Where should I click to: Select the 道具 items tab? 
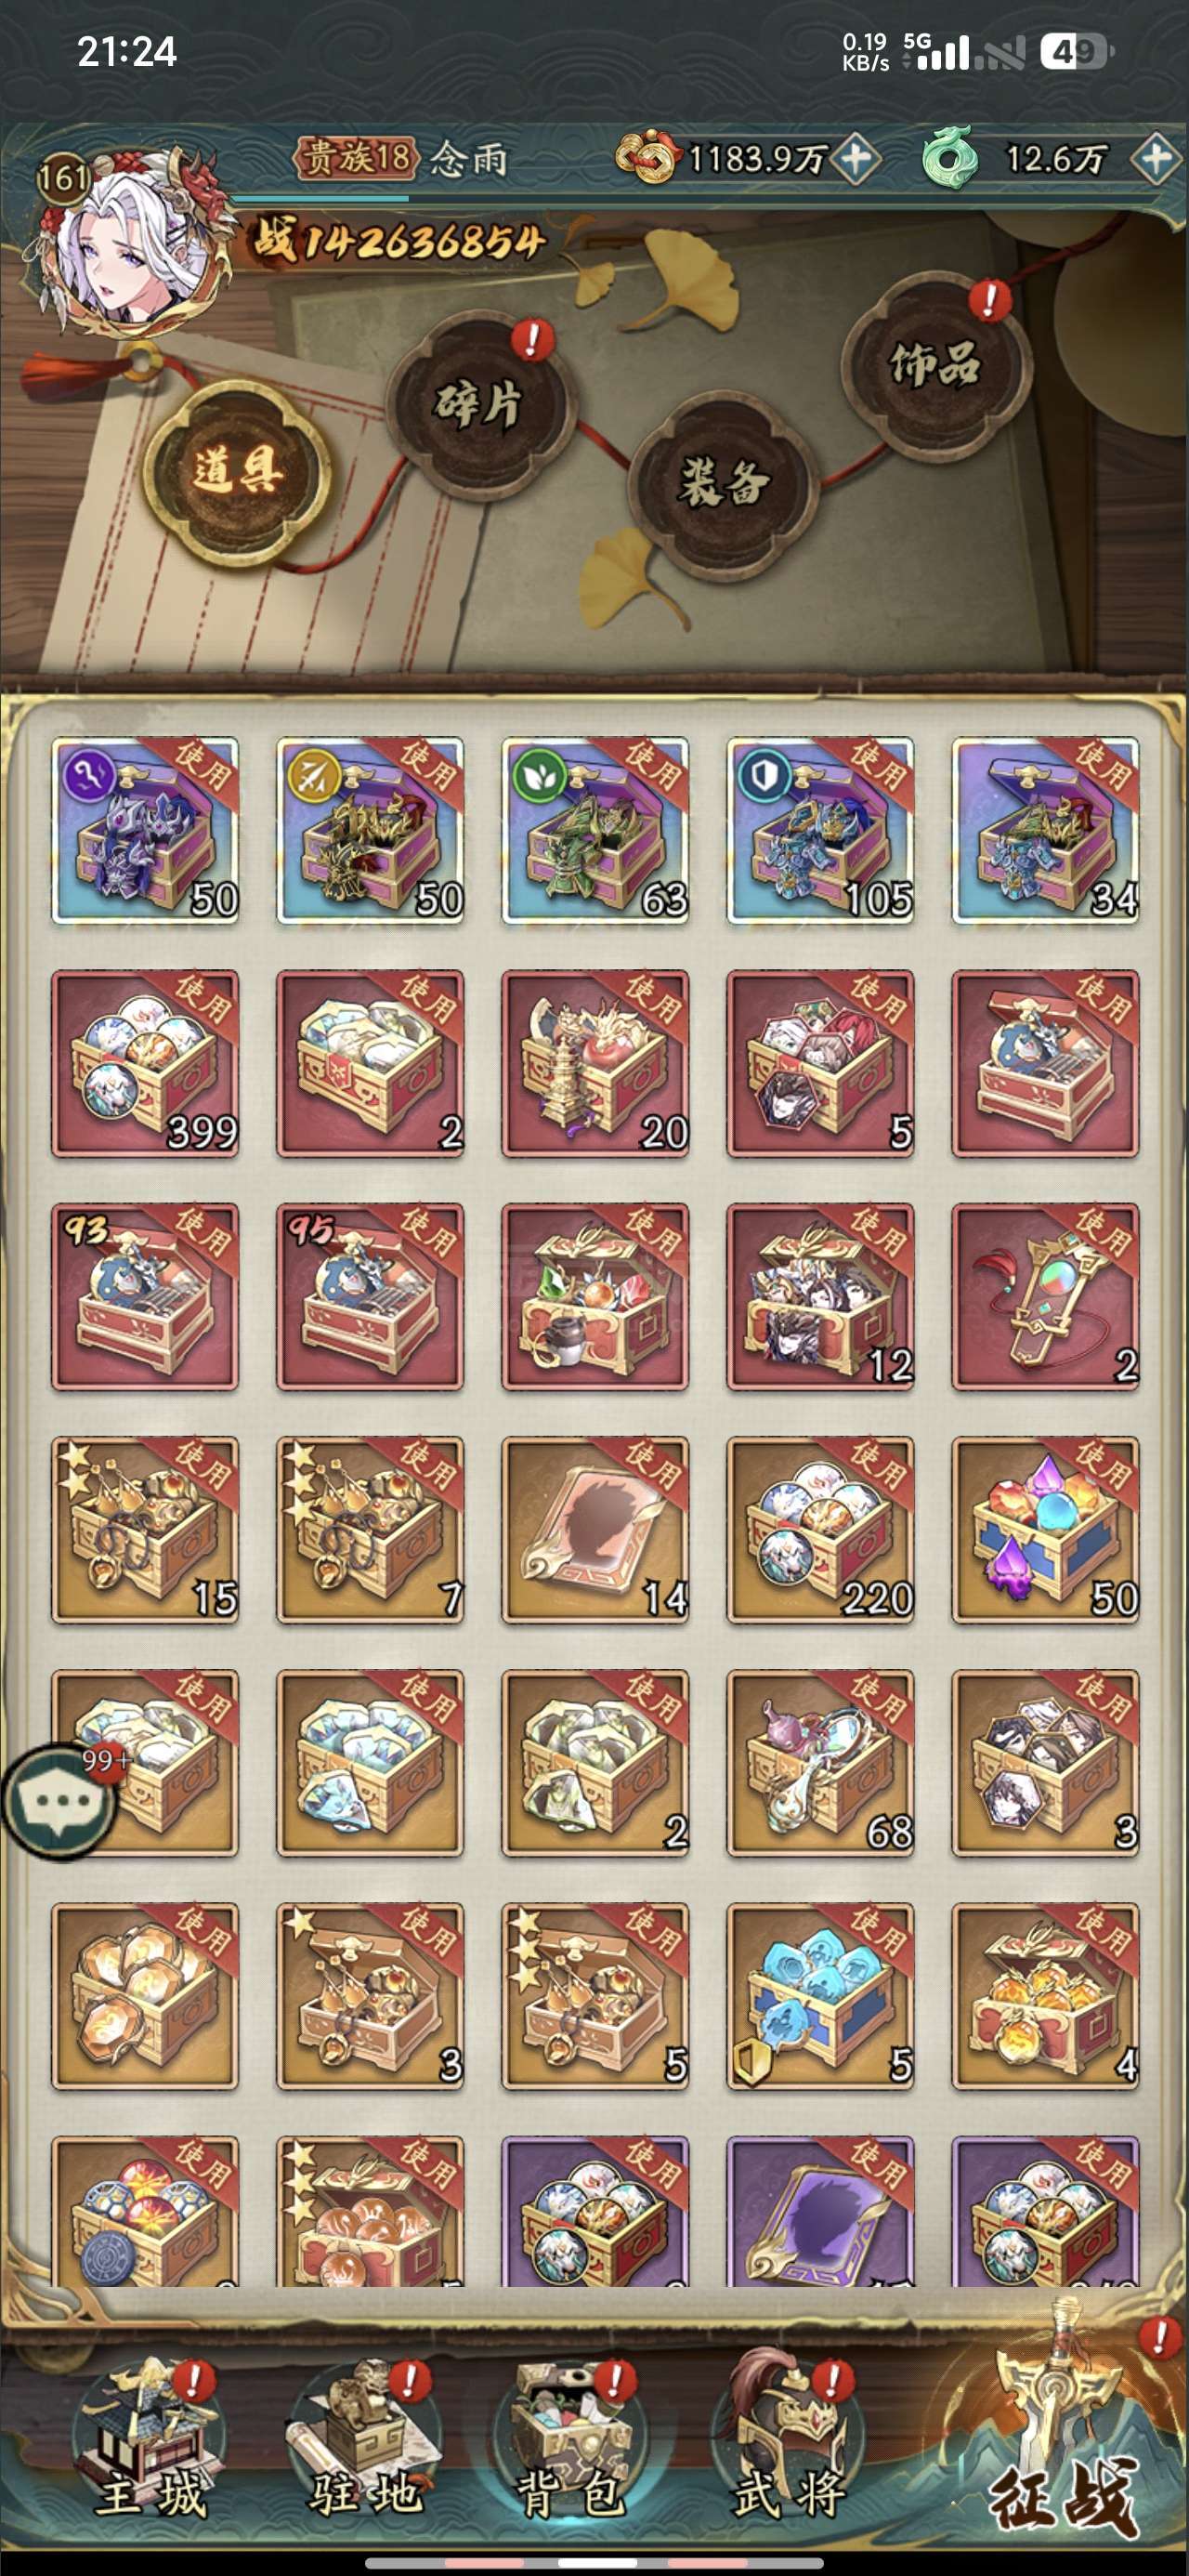pyautogui.click(x=237, y=470)
